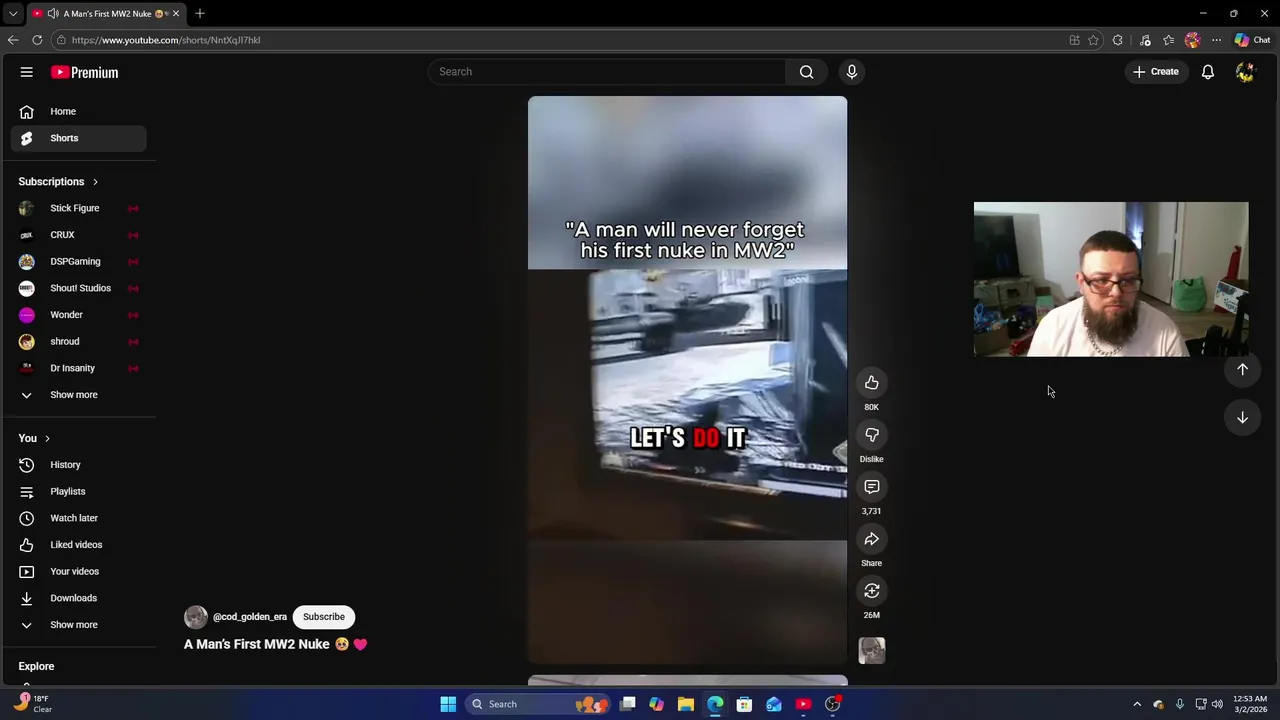Screen dimensions: 1280x720
Task: Open Dr Insanity channel
Action: point(78,368)
